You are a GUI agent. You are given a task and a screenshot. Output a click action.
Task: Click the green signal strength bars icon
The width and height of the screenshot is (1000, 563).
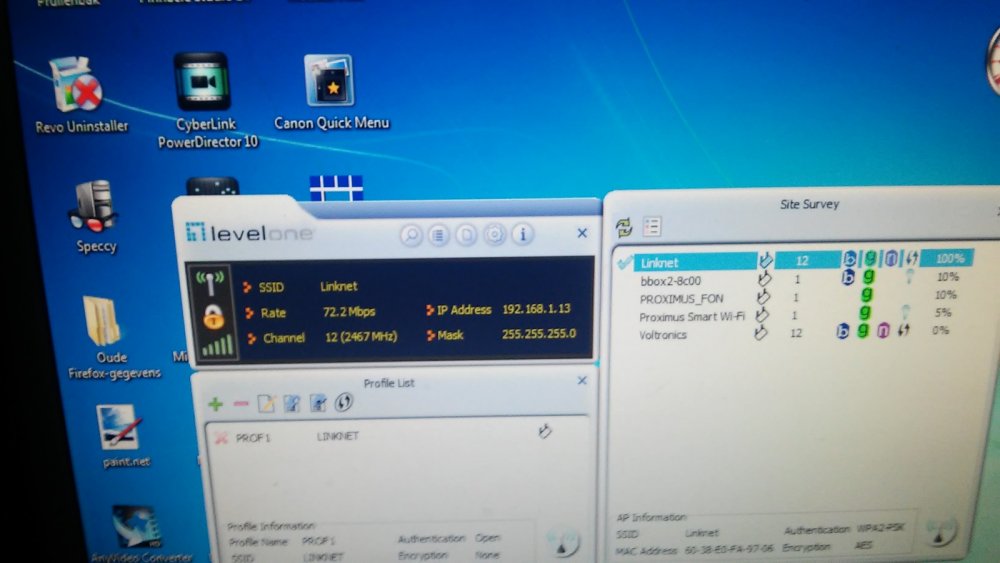point(217,346)
